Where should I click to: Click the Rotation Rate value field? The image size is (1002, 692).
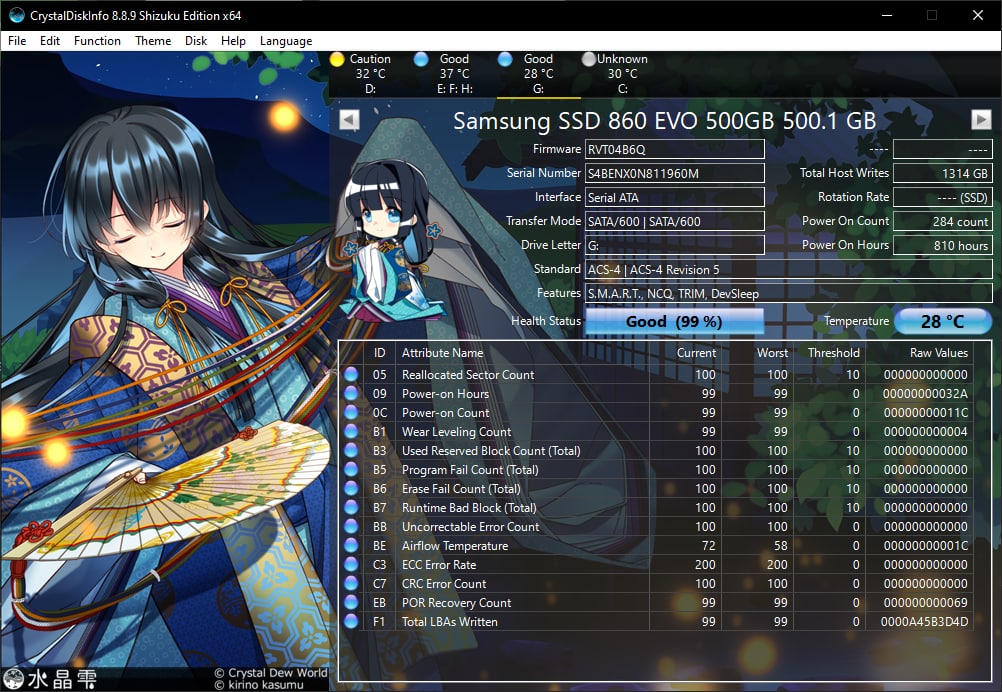943,197
